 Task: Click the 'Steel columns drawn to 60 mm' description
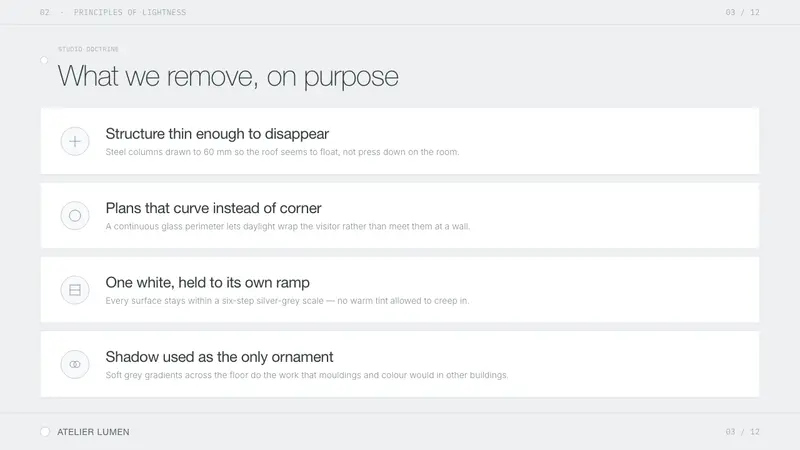pyautogui.click(x=283, y=152)
